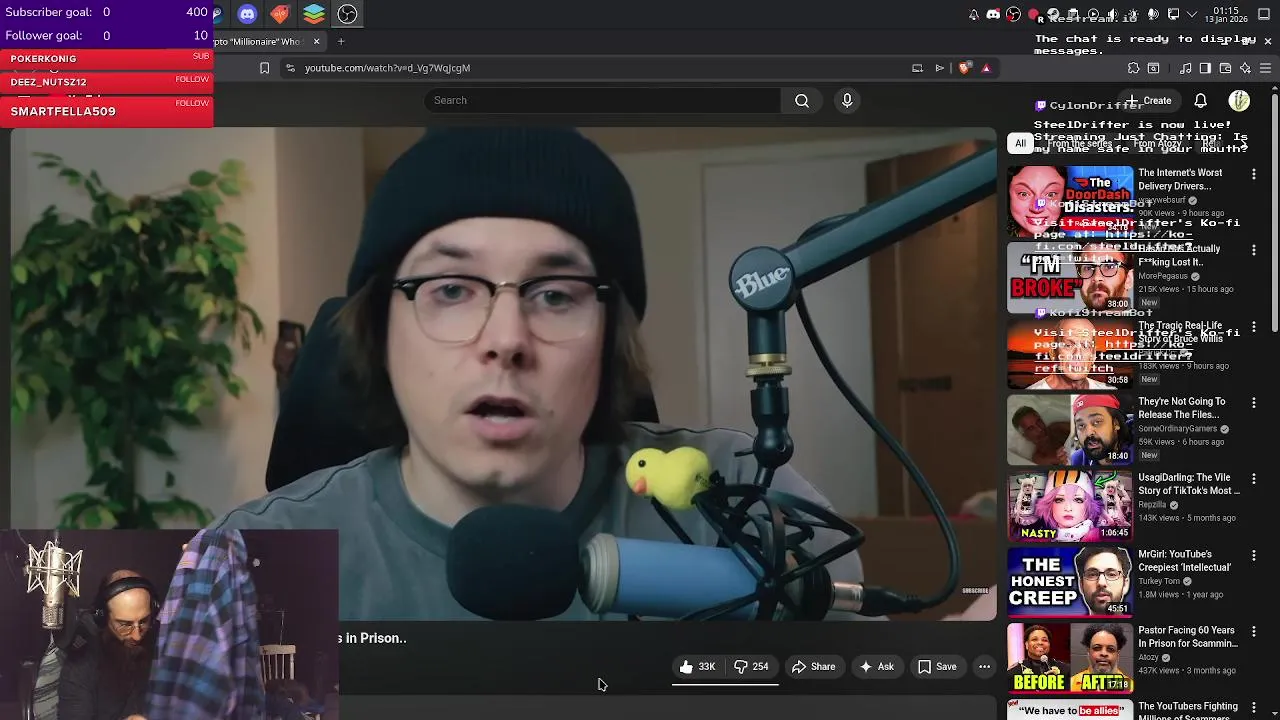Open the Ask AI button
This screenshot has width=1280, height=720.
[876, 667]
